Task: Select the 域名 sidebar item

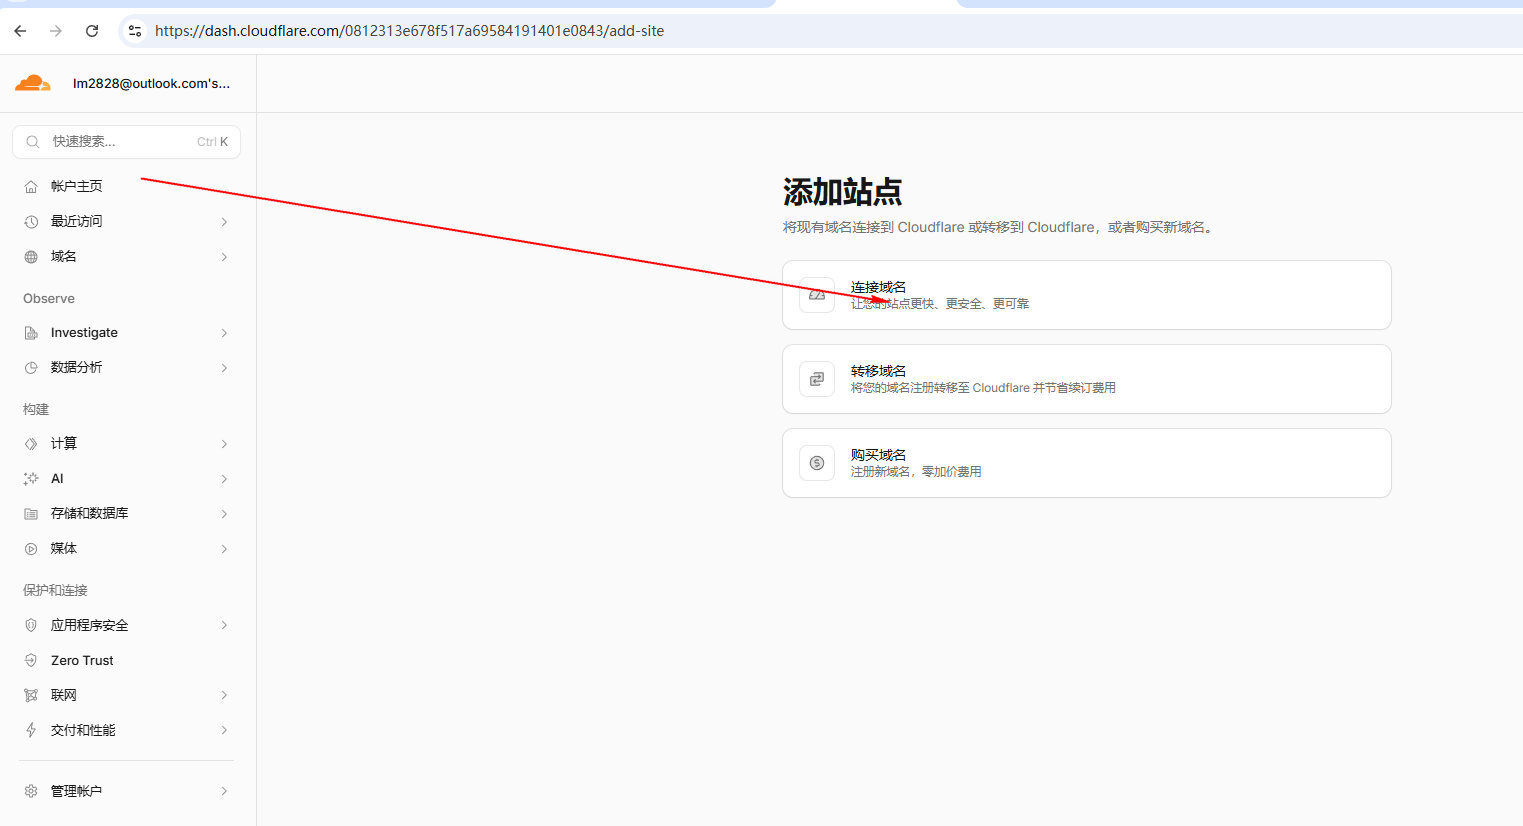Action: coord(126,256)
